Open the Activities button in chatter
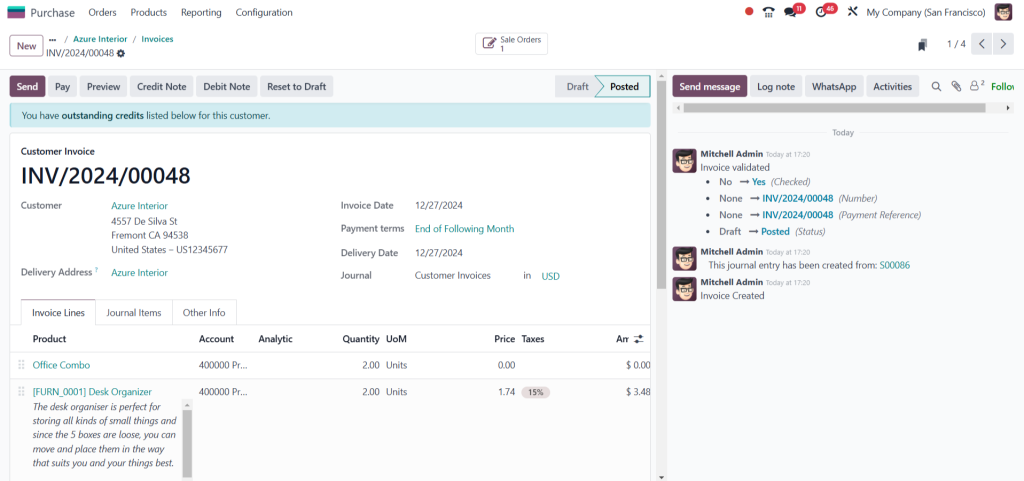This screenshot has height=481, width=1024. [x=892, y=86]
